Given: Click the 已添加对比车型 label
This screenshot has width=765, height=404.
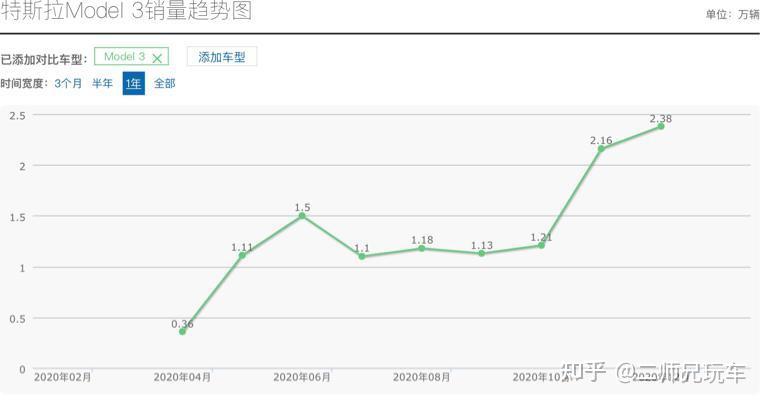Looking at the screenshot, I should pos(43,60).
